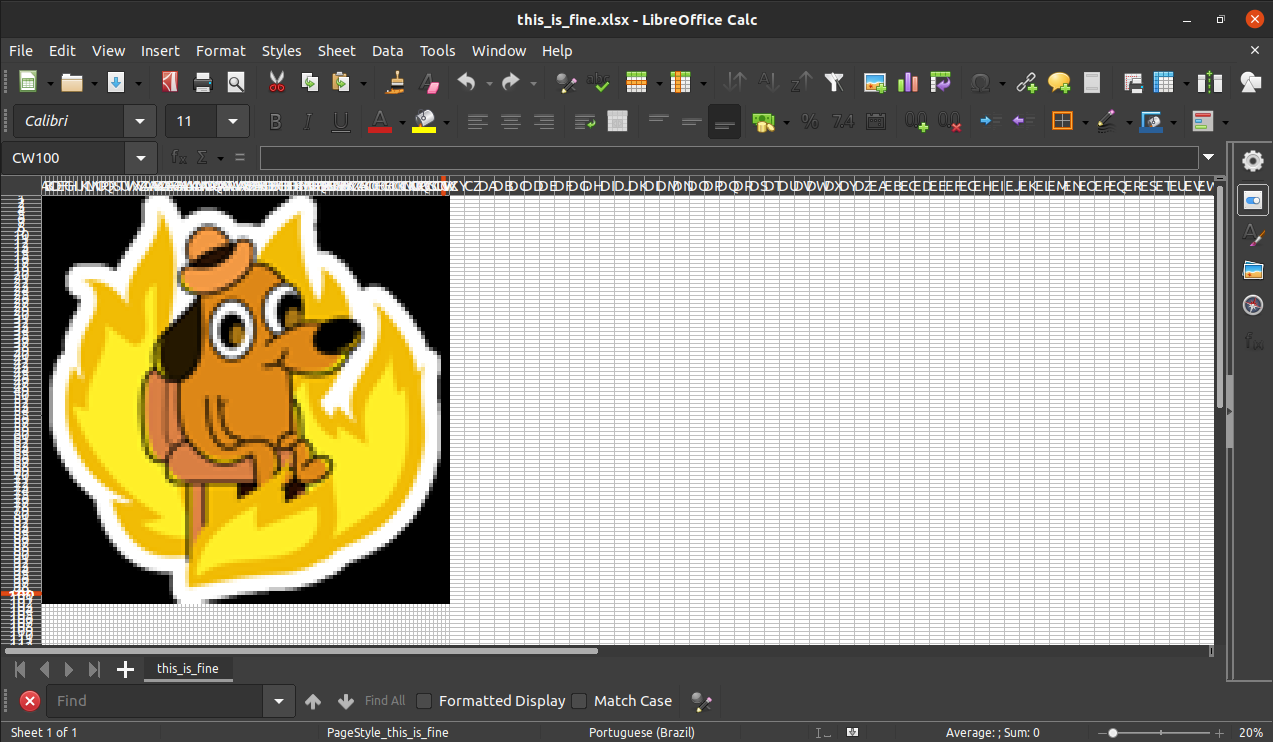Click the Redo arrow icon

(x=511, y=82)
